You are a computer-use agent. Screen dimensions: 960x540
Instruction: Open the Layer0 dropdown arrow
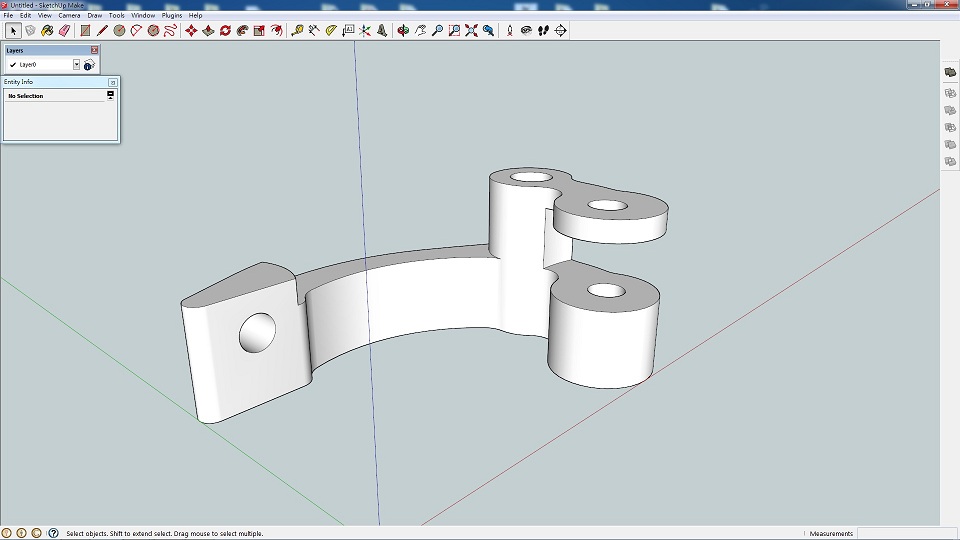coord(76,64)
